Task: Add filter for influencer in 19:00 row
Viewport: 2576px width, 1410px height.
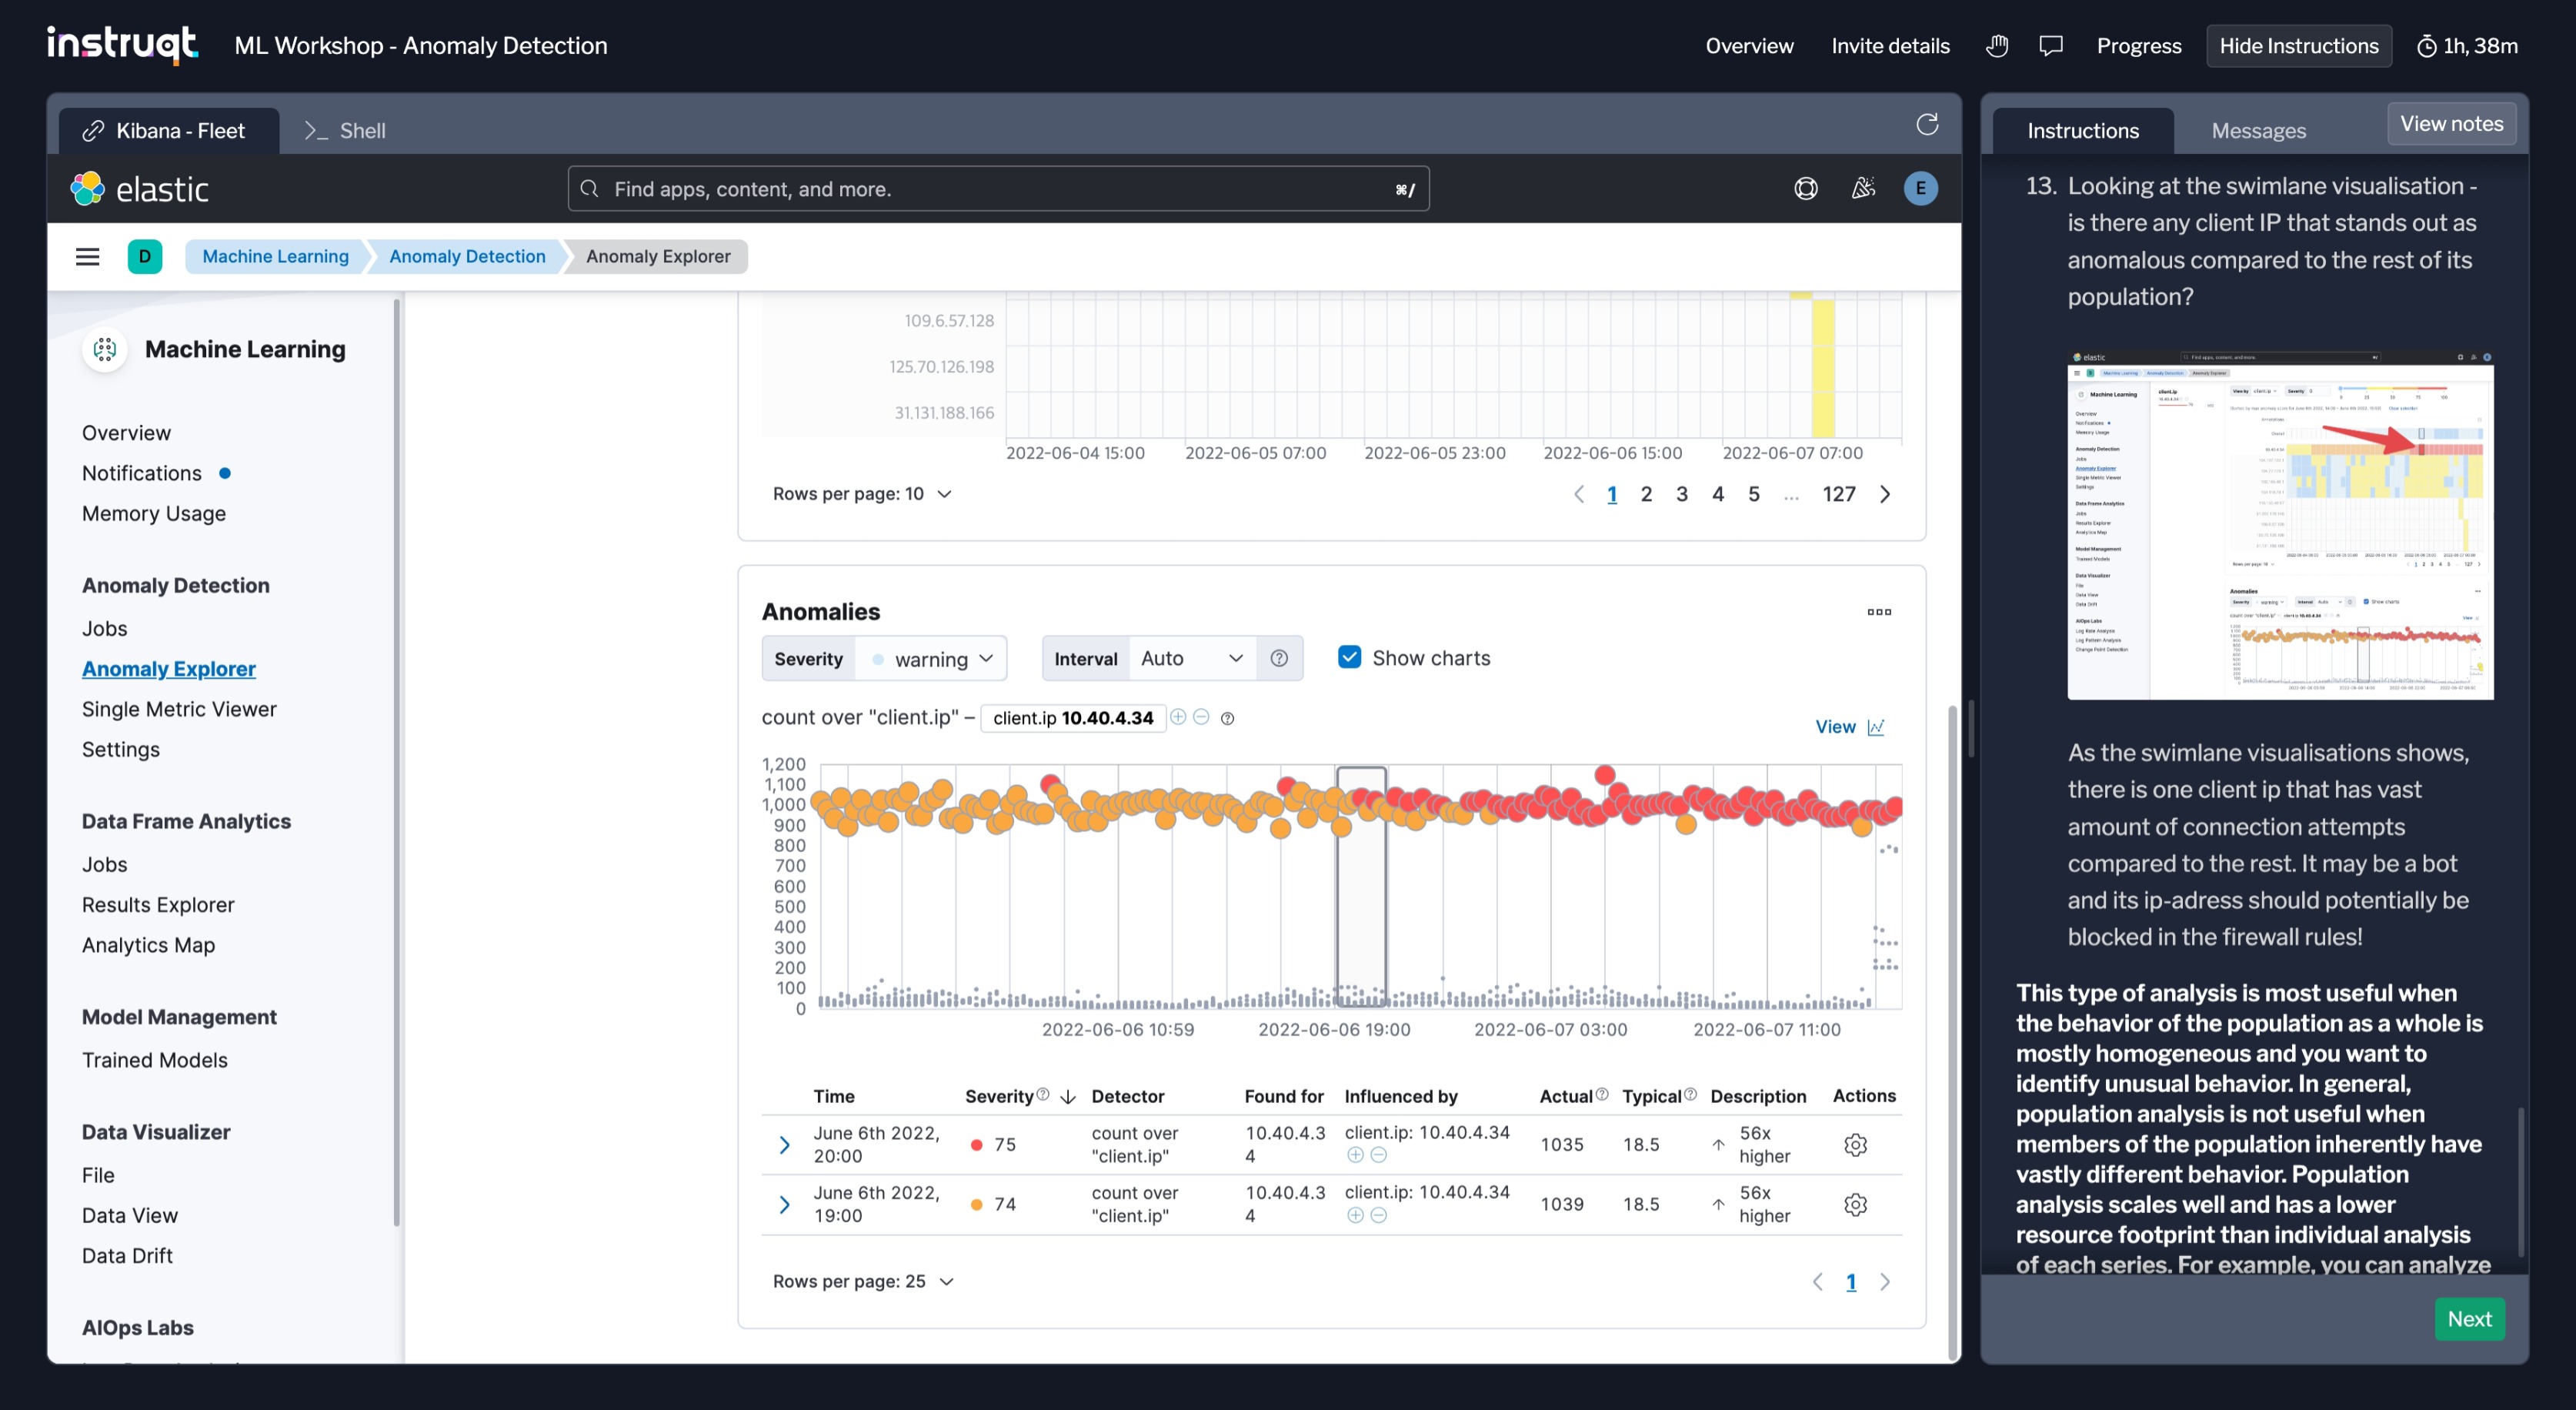Action: (1356, 1216)
